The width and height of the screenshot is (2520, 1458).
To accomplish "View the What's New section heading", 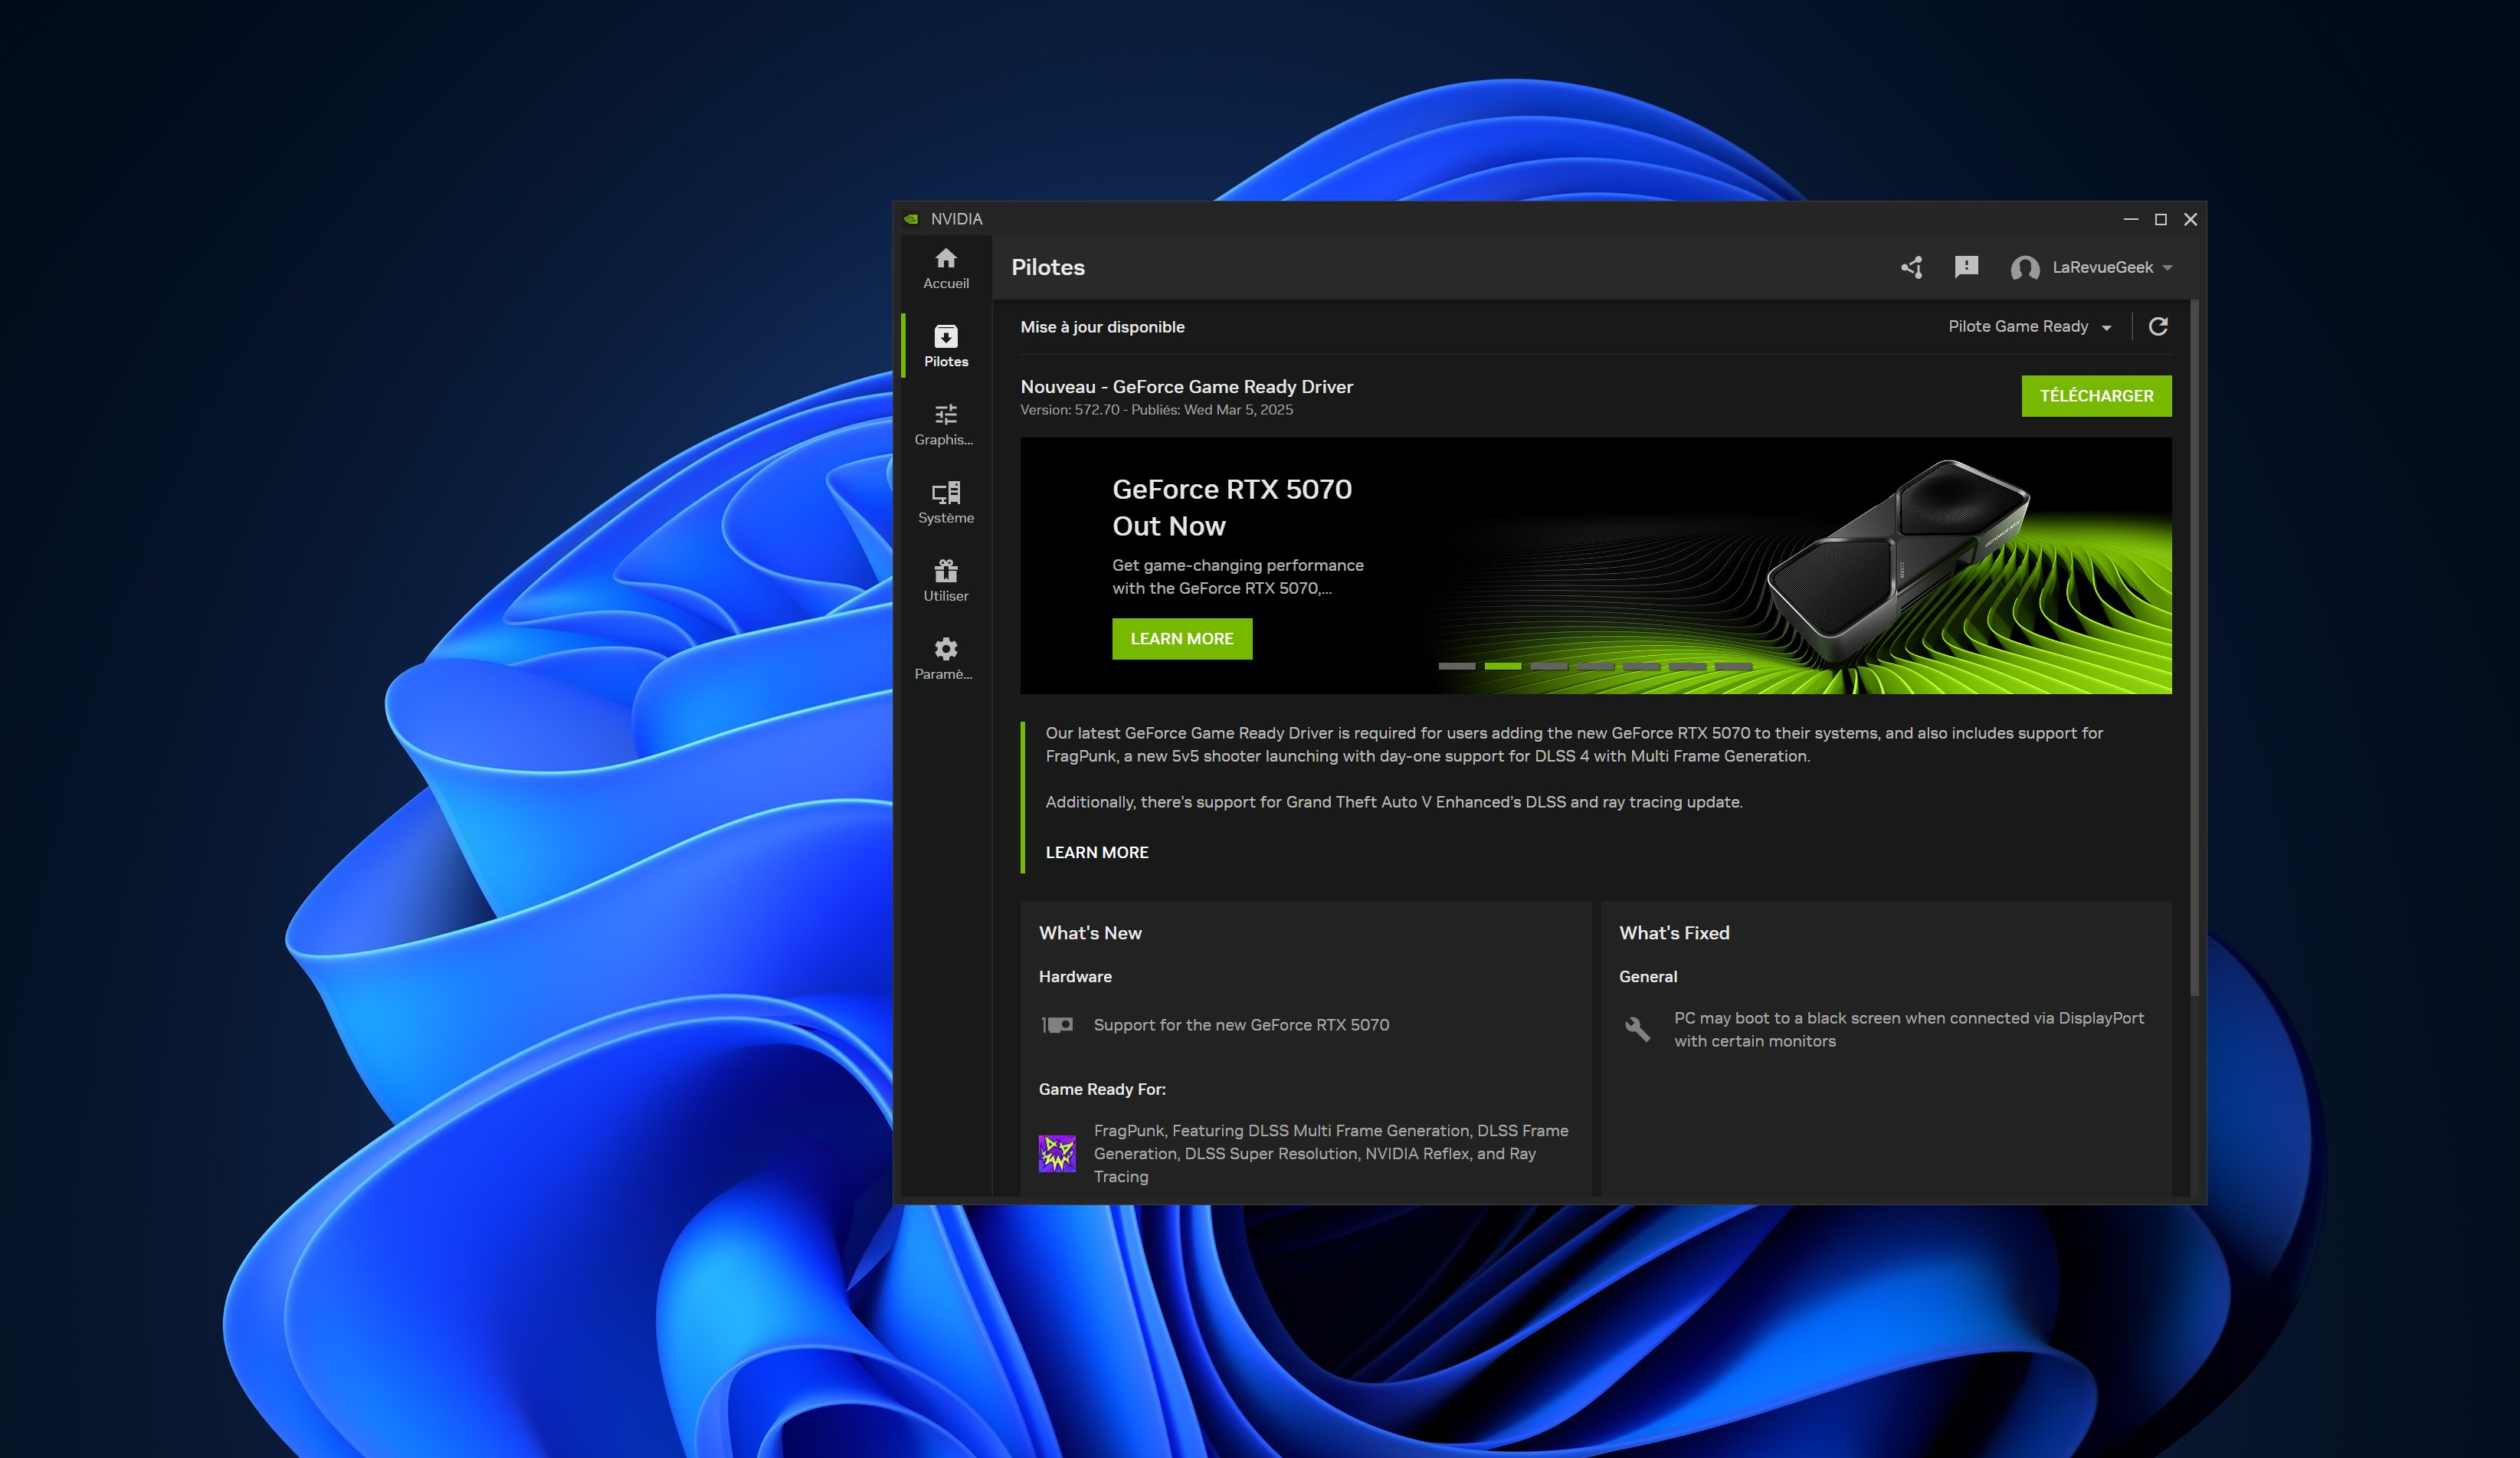I will (1090, 932).
